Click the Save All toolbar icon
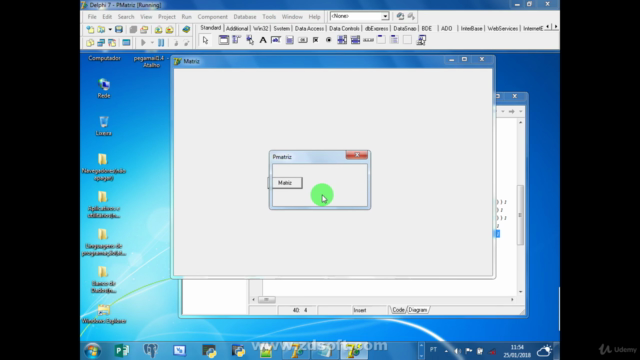640x360 pixels. pyautogui.click(x=133, y=29)
